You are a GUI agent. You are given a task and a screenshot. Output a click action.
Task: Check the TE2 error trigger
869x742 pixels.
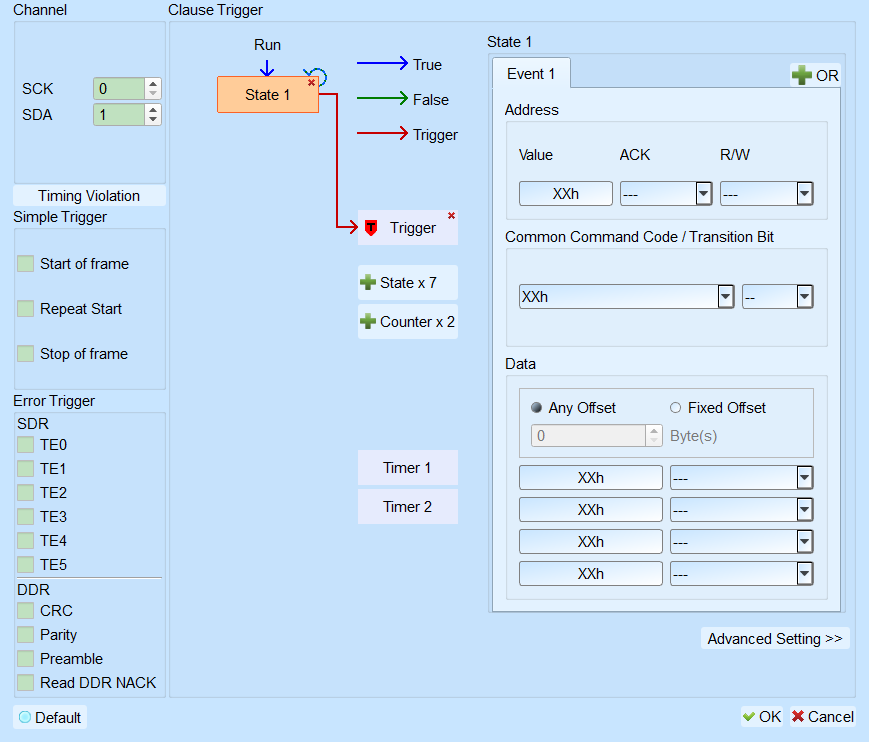pos(25,493)
